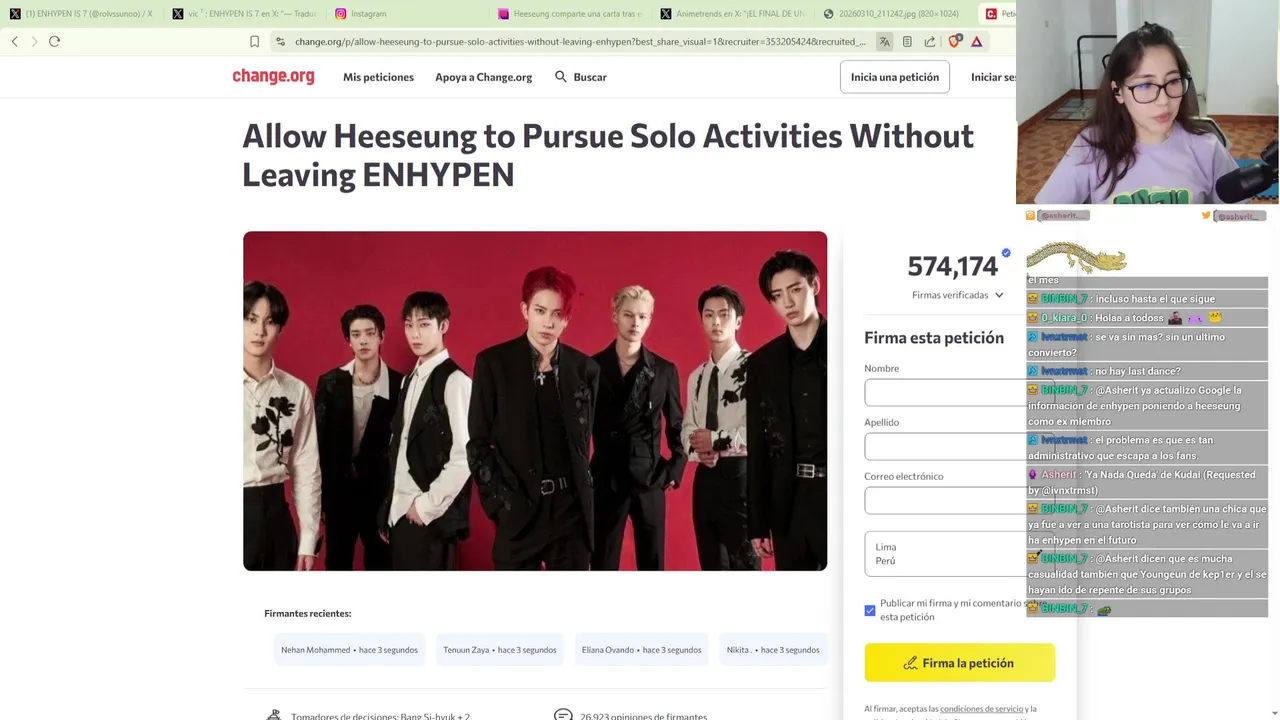Click the yellow 'Firma la petición' button

(x=958, y=663)
